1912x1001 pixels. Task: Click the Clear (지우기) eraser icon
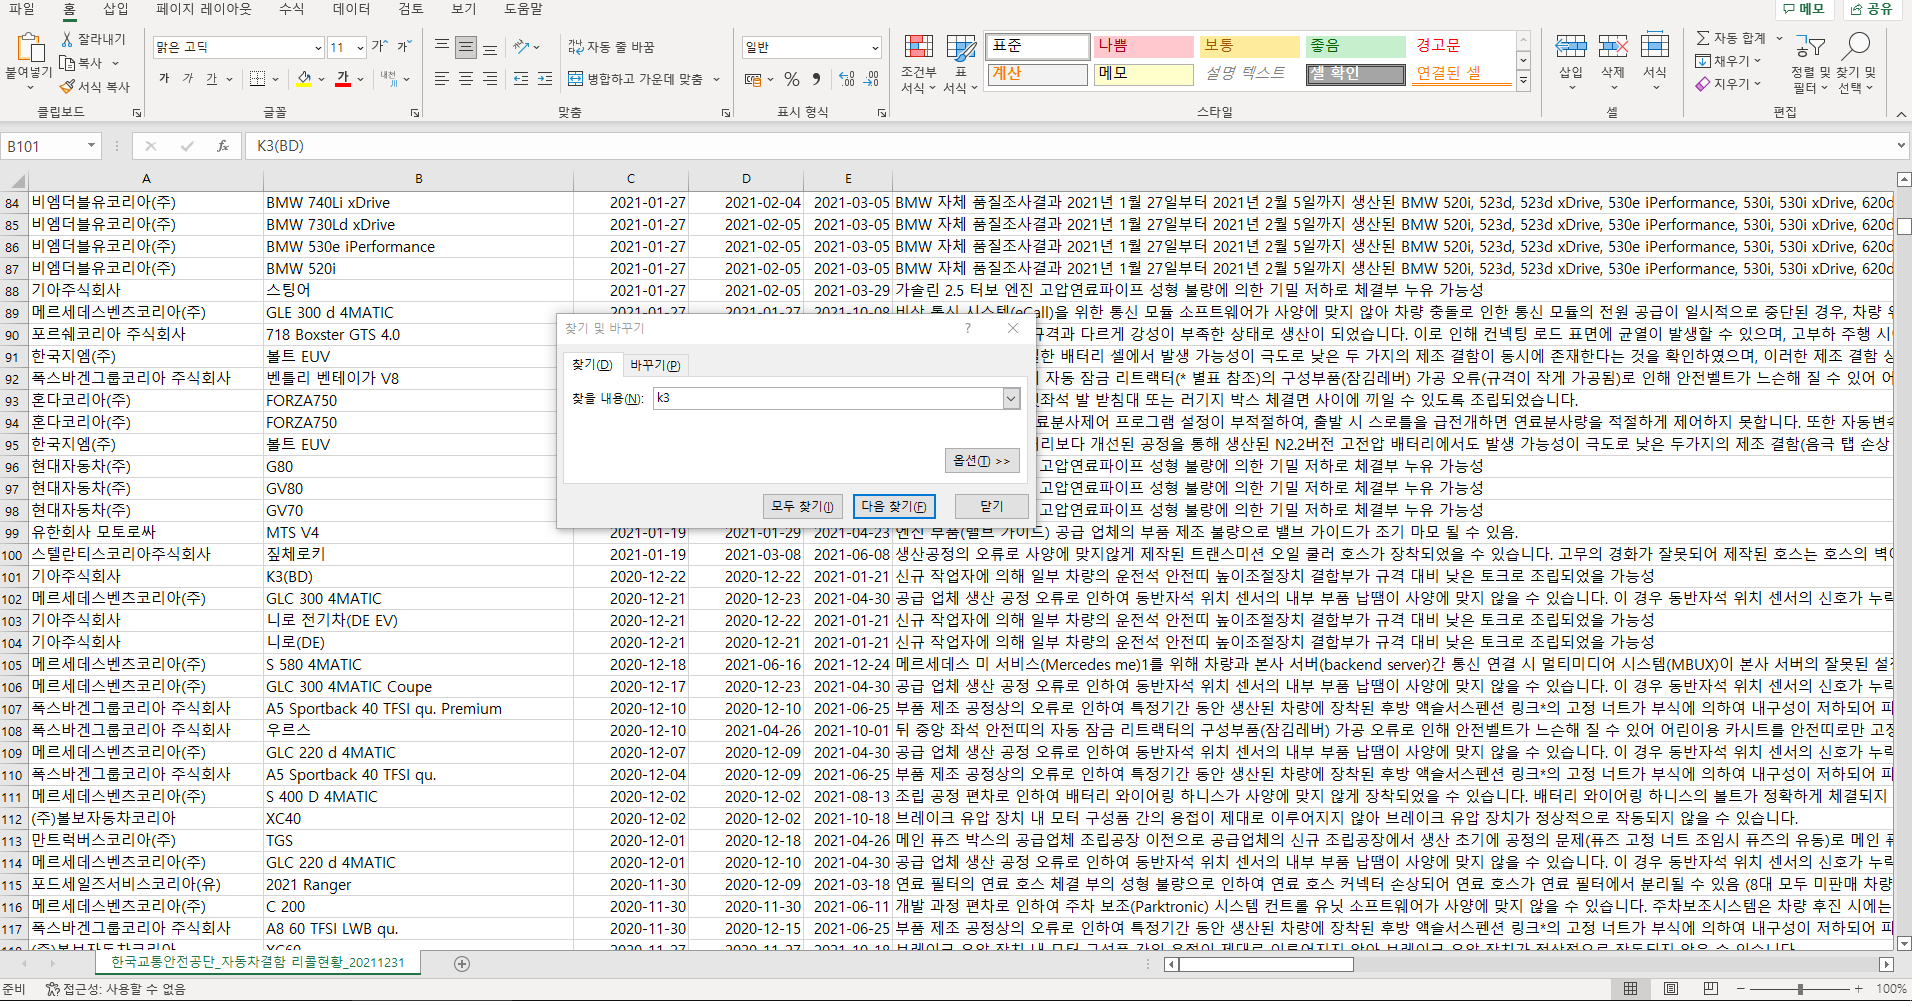pos(1703,84)
